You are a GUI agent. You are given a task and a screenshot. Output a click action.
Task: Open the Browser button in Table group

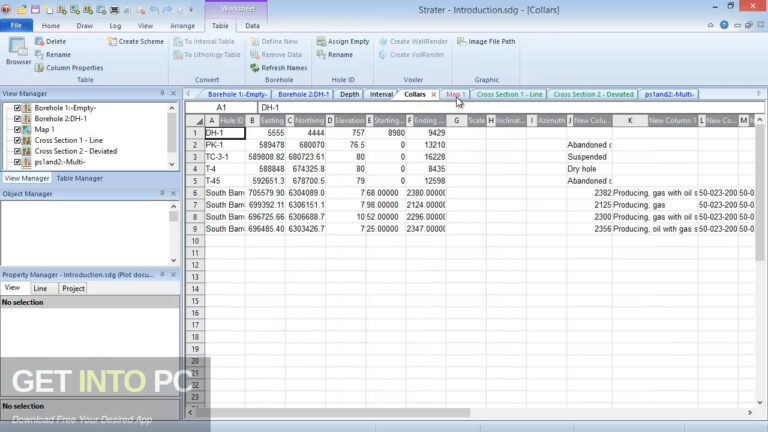[x=18, y=51]
